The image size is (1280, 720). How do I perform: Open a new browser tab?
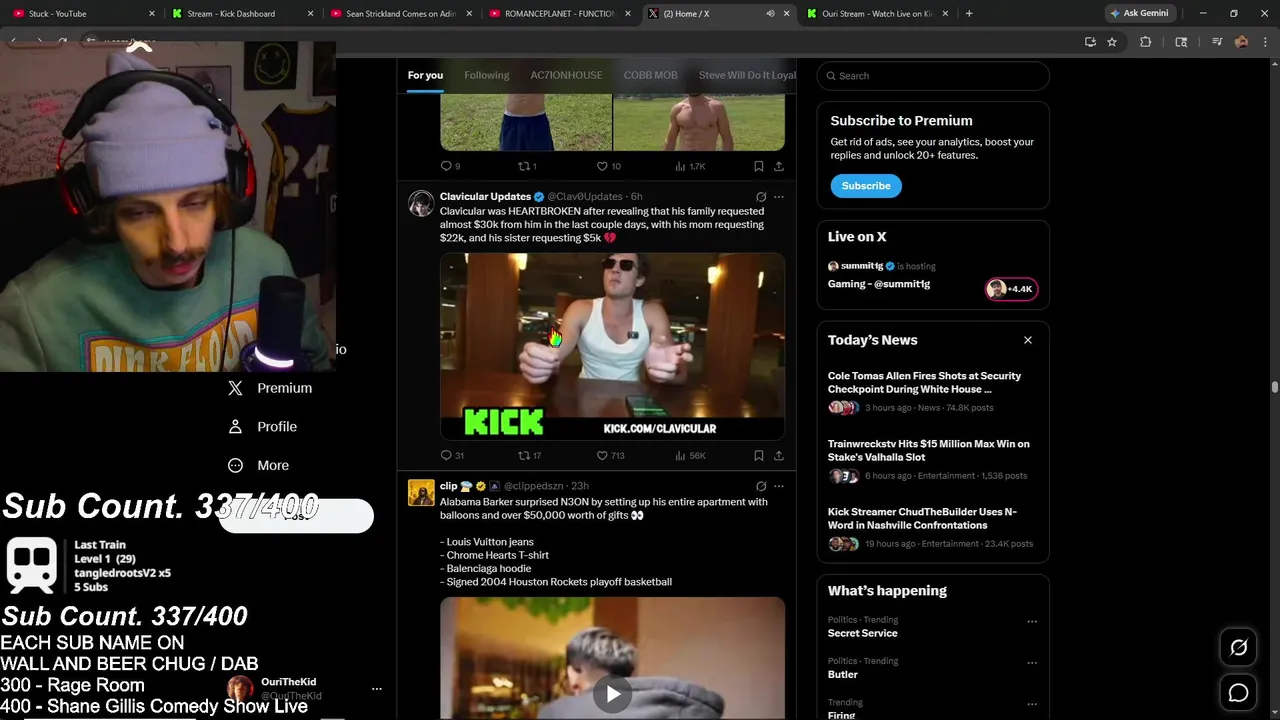pyautogui.click(x=969, y=14)
